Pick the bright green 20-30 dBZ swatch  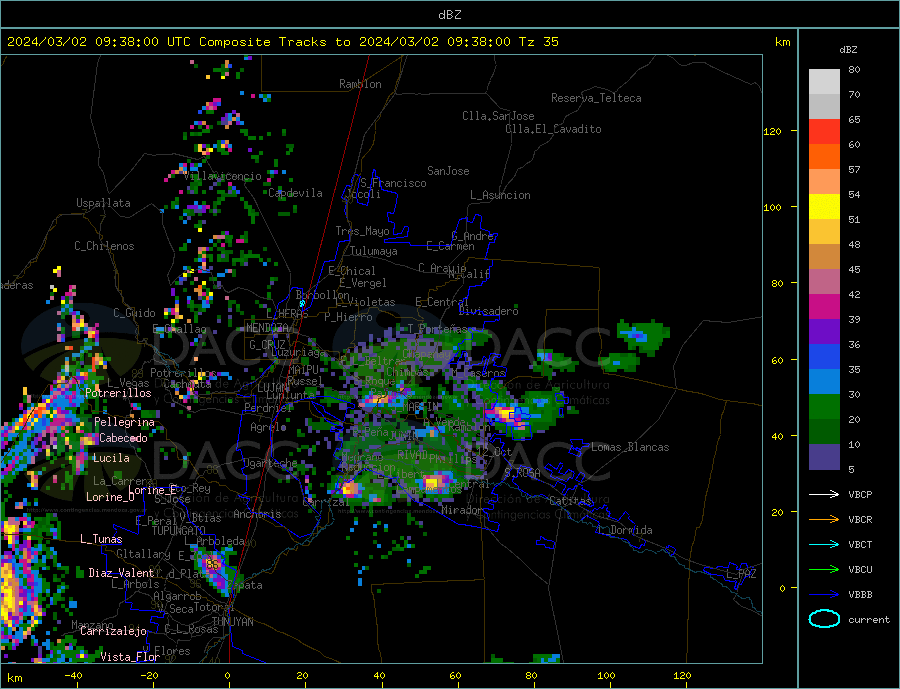tap(824, 407)
